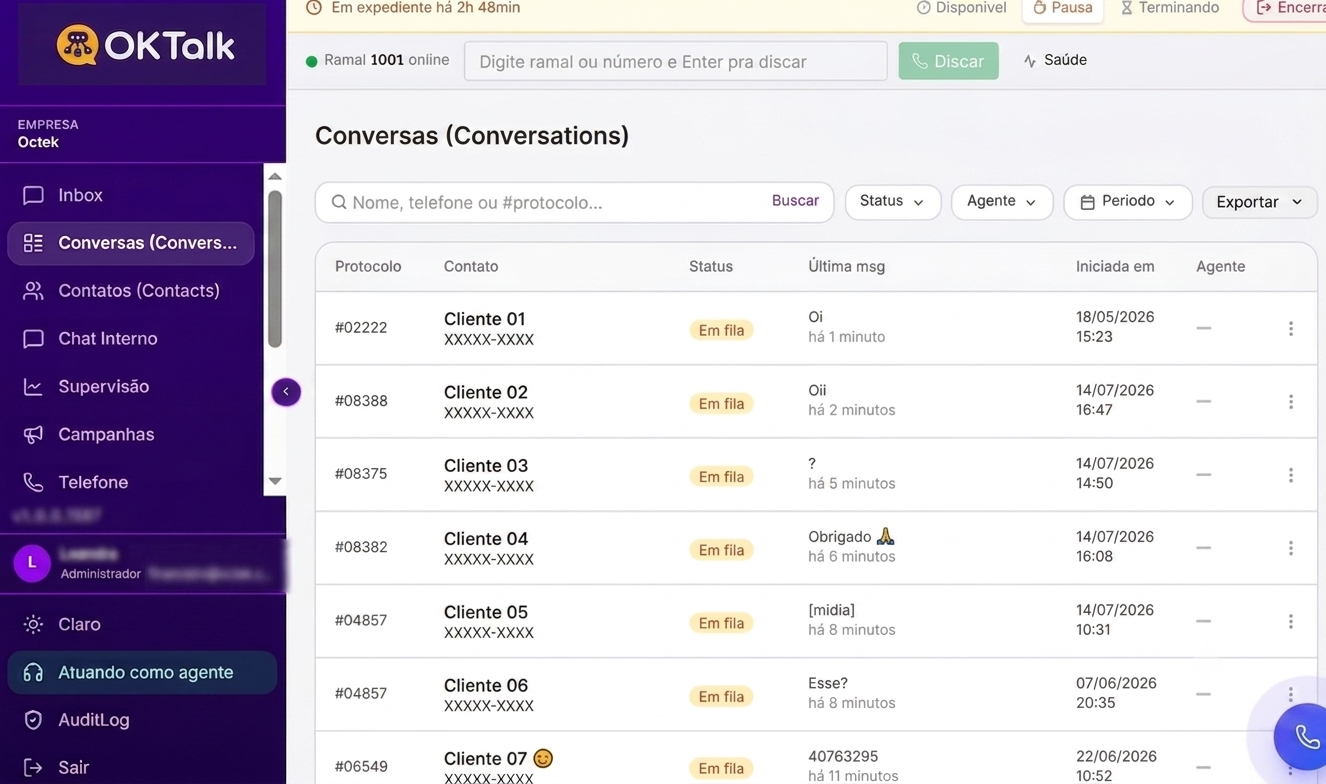
Task: Toggle Atuando como agente mode
Action: pos(142,673)
